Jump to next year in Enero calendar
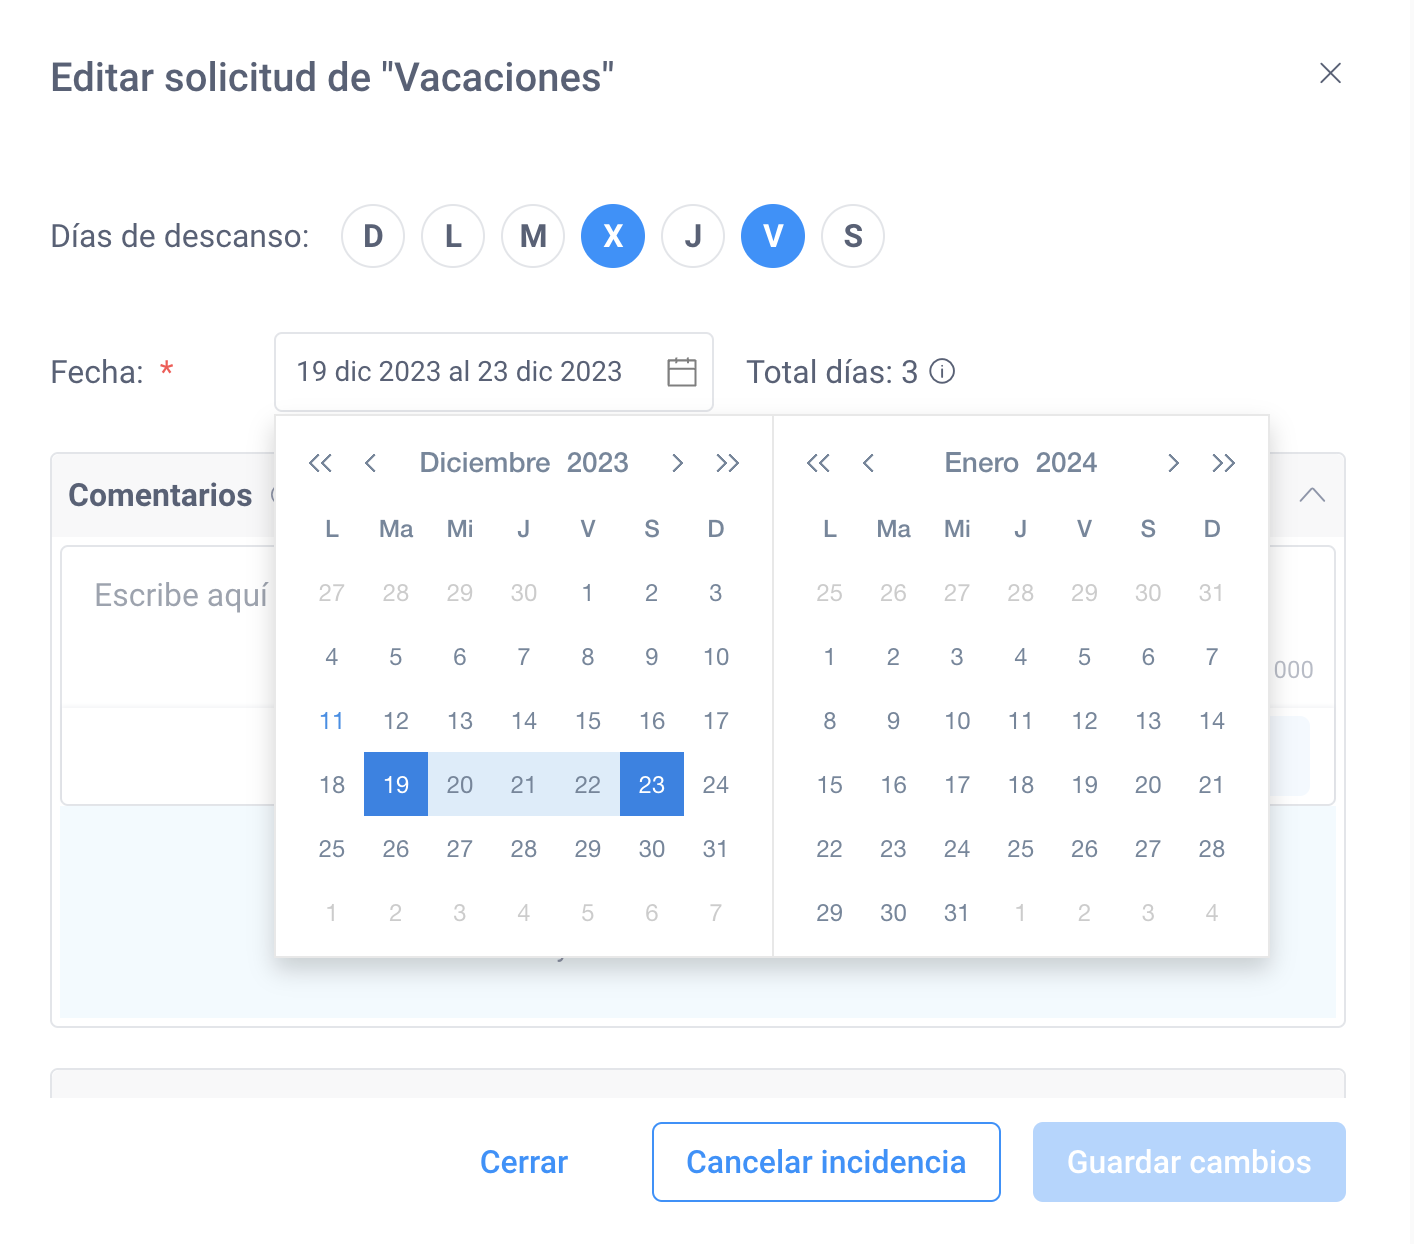 pos(1223,463)
